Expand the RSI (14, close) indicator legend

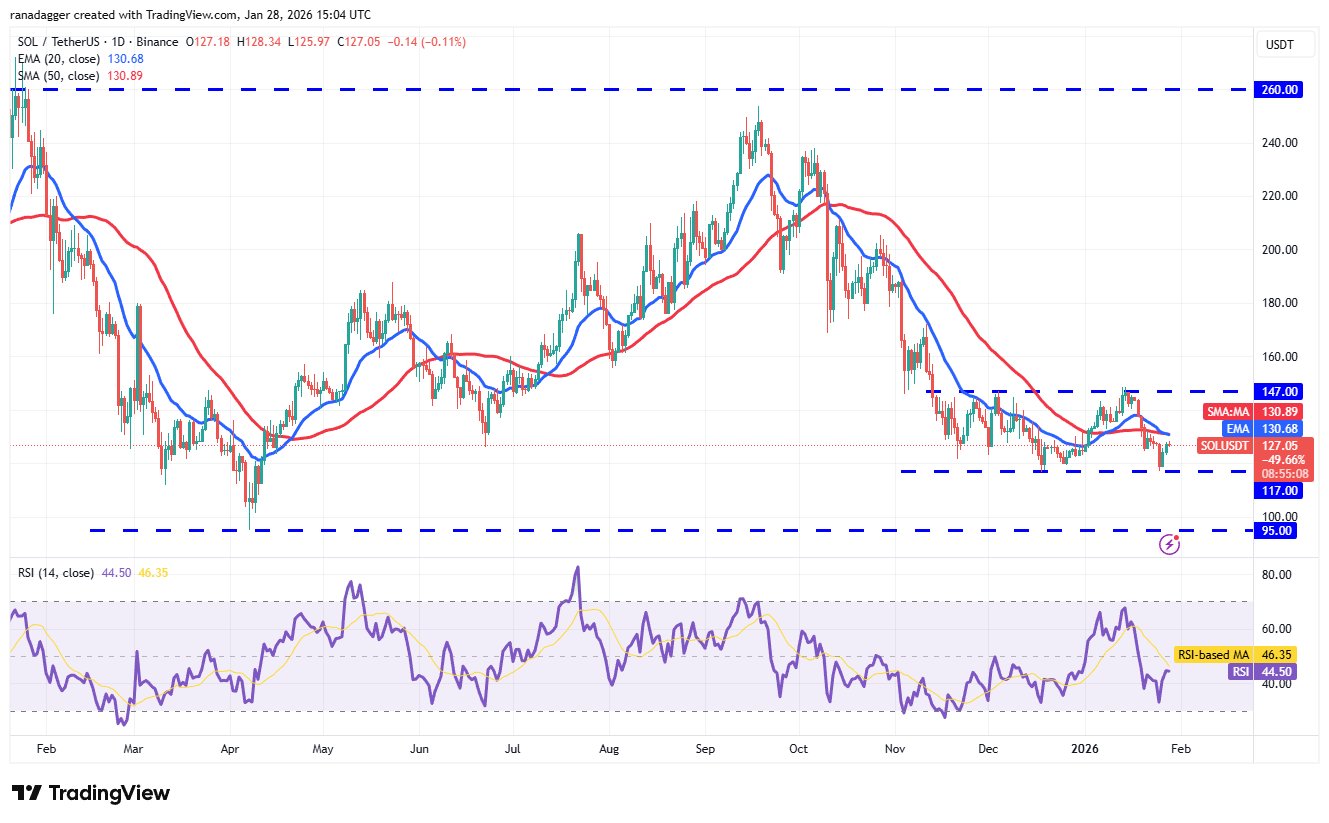tap(56, 573)
